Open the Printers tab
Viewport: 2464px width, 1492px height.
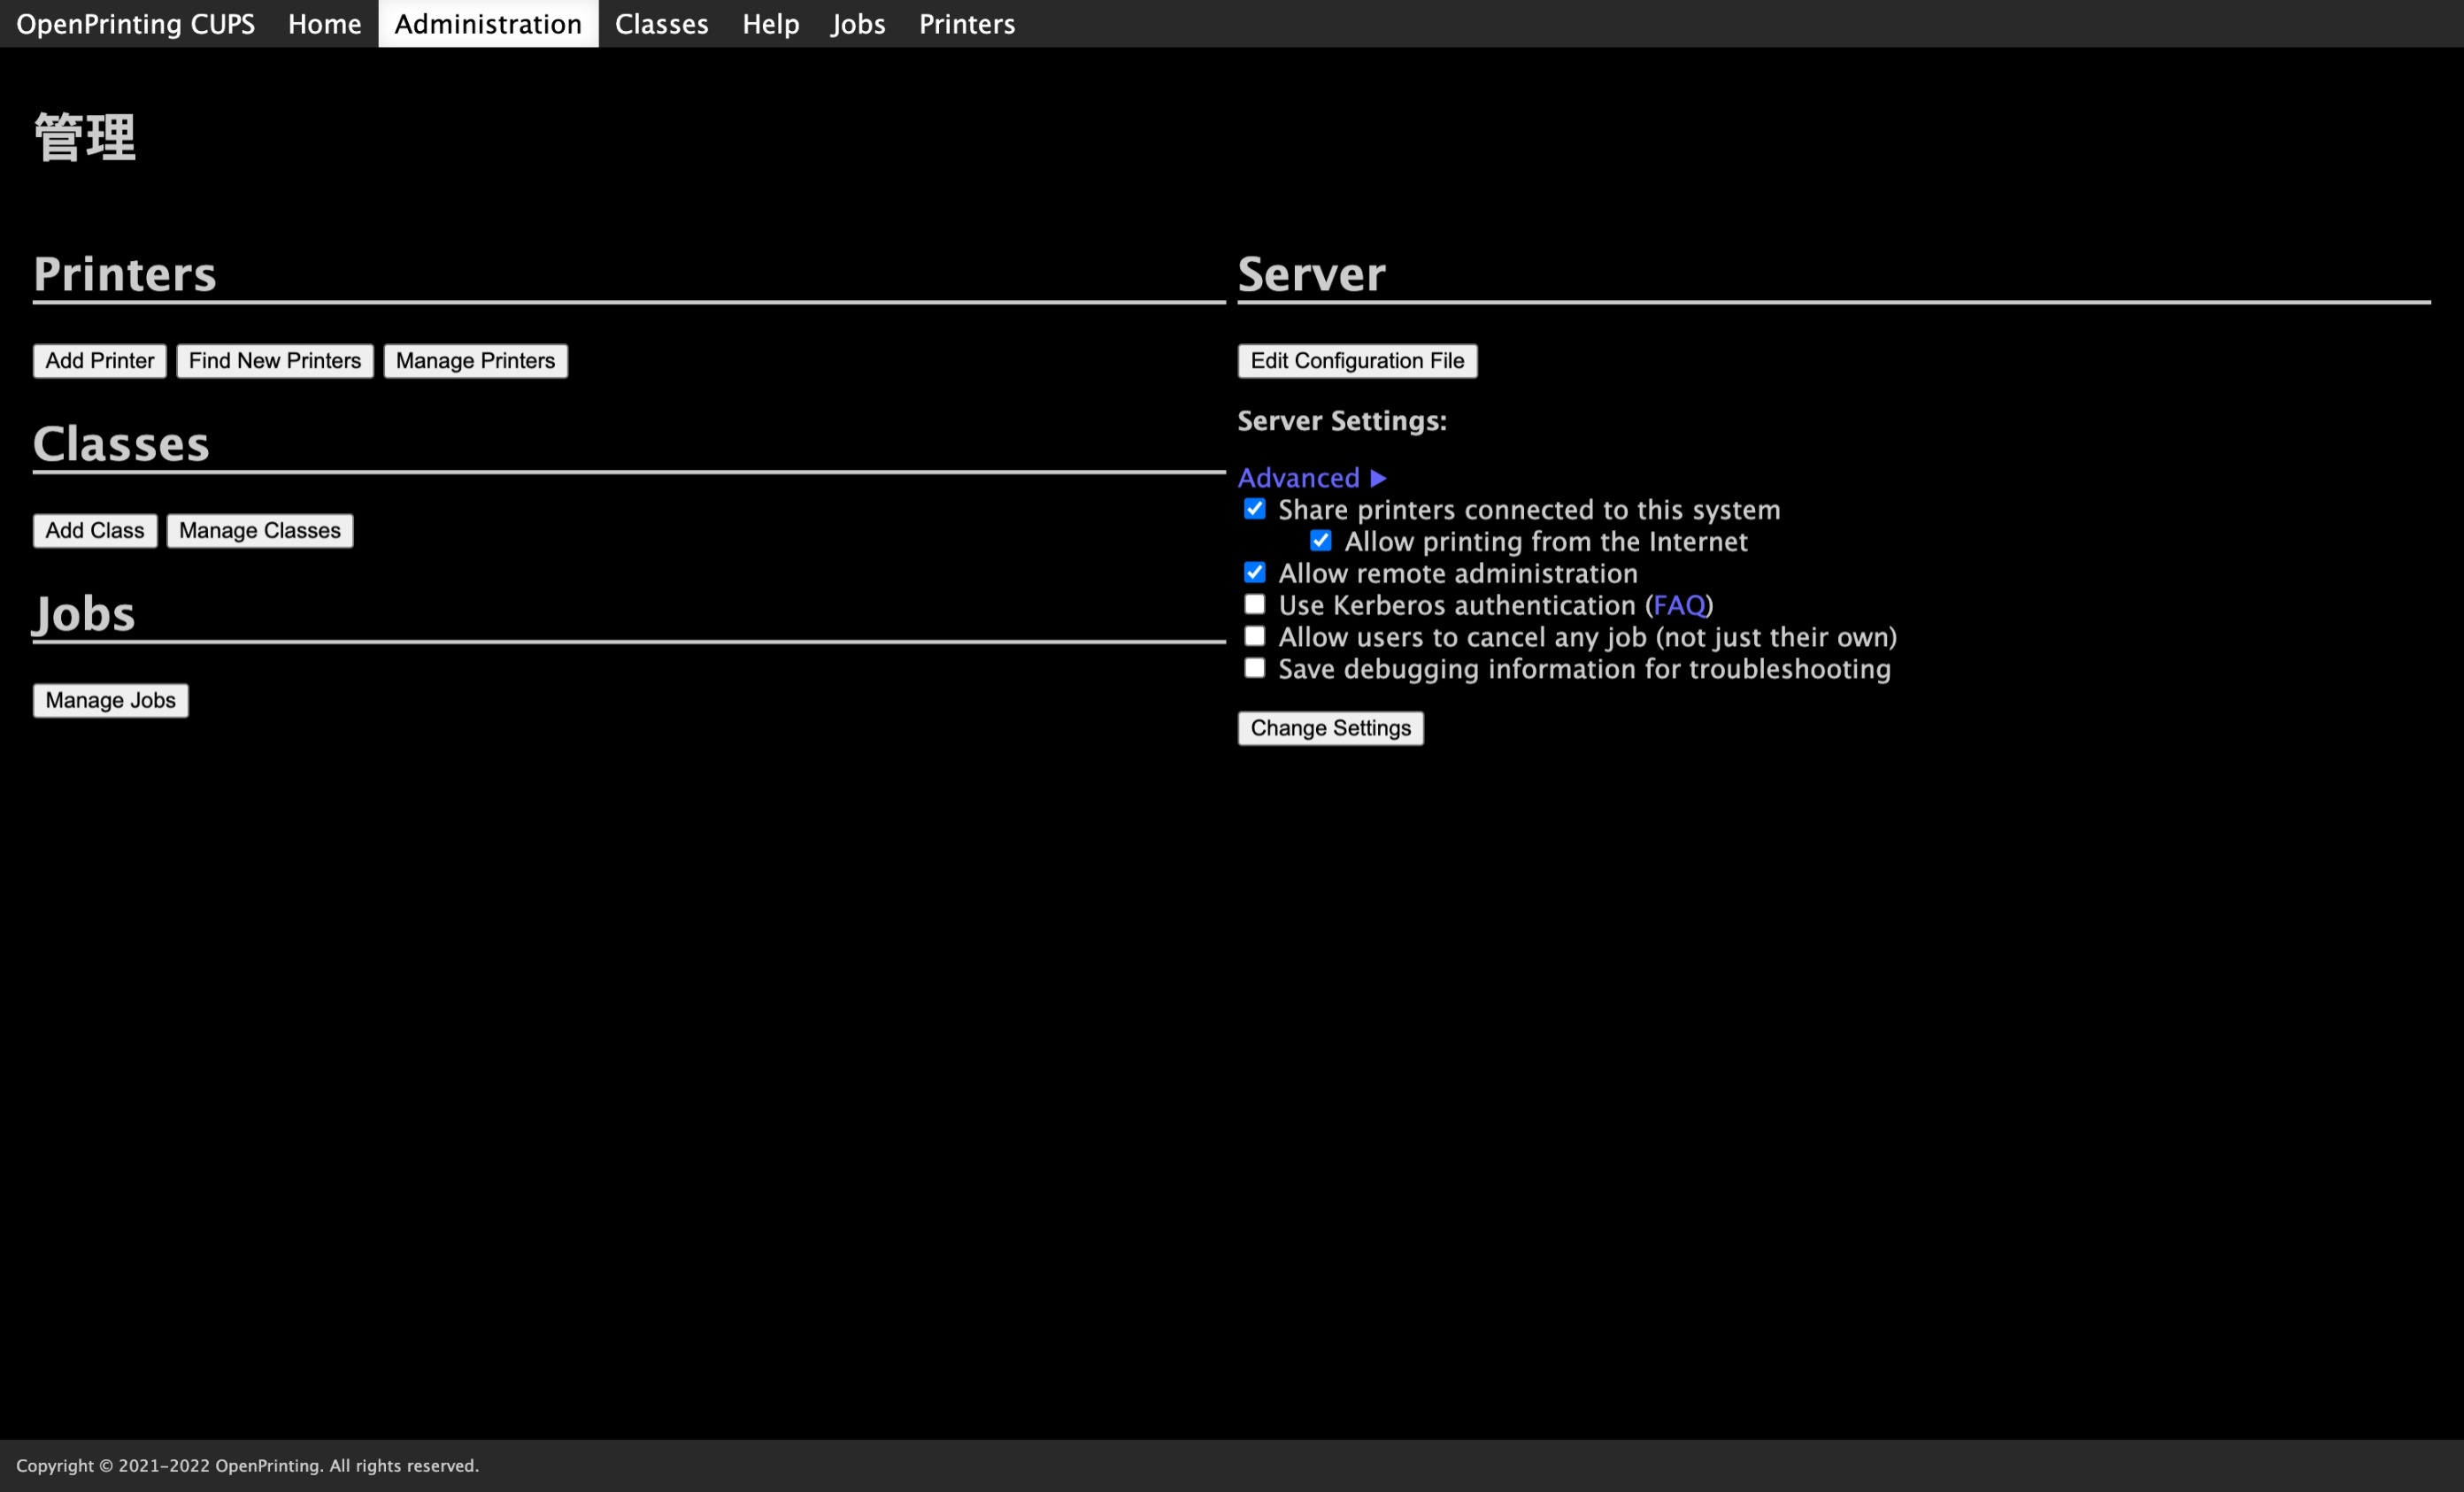coord(967,24)
